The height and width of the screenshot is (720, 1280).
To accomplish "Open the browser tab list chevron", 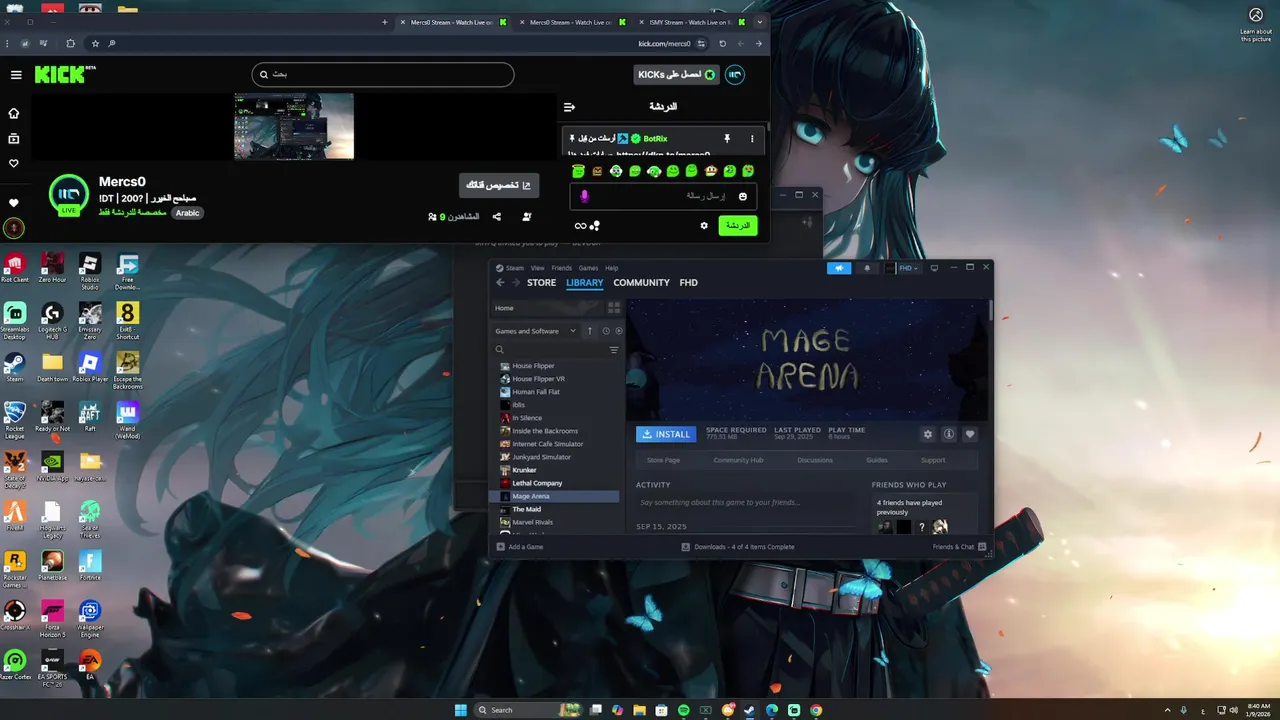I will point(760,22).
